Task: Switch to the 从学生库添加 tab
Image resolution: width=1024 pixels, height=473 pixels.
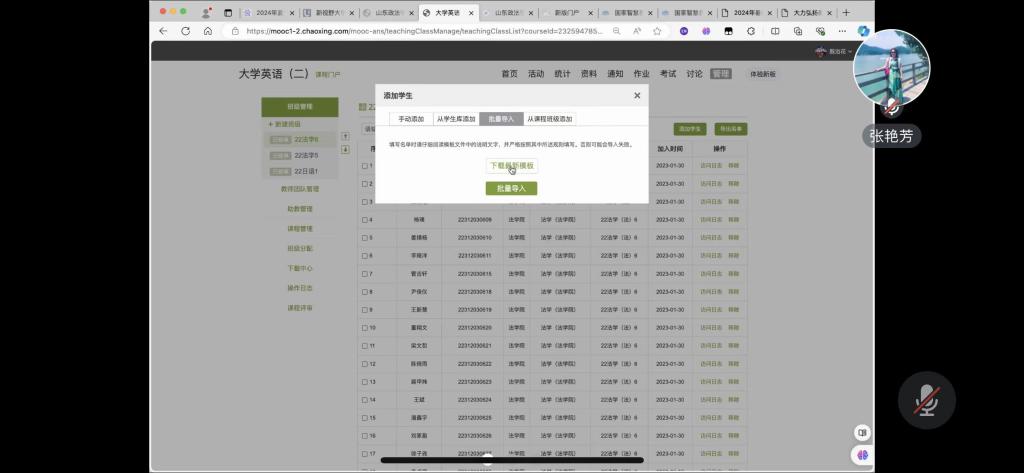Action: pos(455,119)
